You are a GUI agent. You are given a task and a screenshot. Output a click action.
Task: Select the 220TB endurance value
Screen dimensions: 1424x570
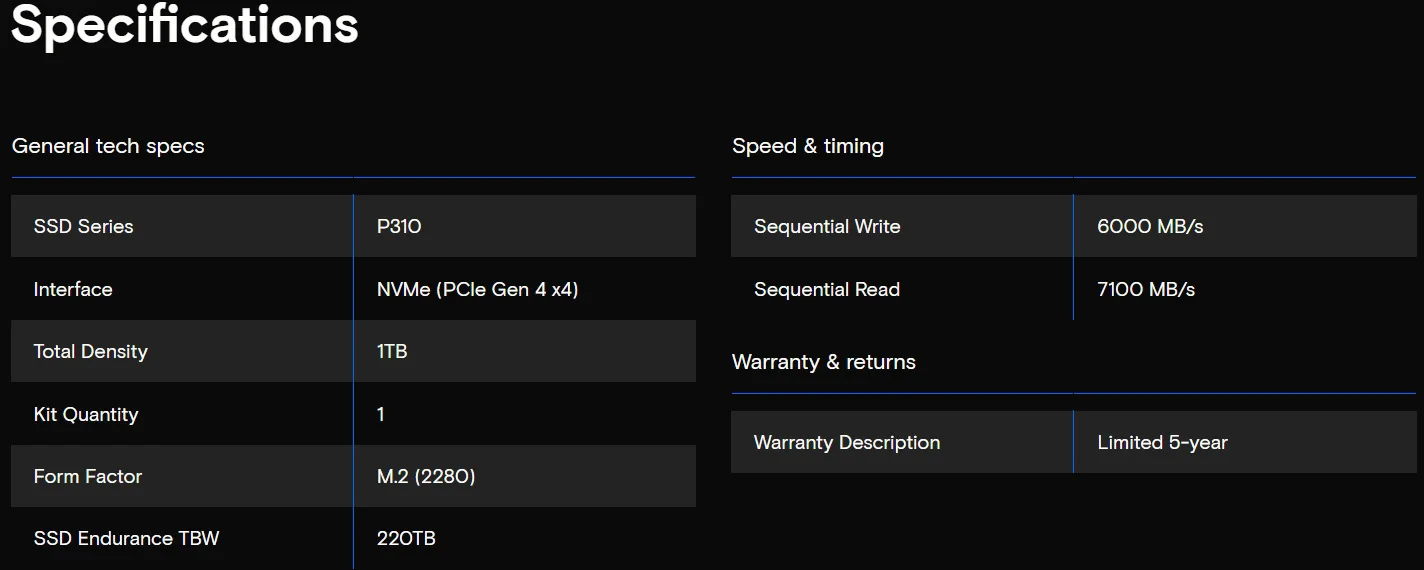pyautogui.click(x=406, y=538)
